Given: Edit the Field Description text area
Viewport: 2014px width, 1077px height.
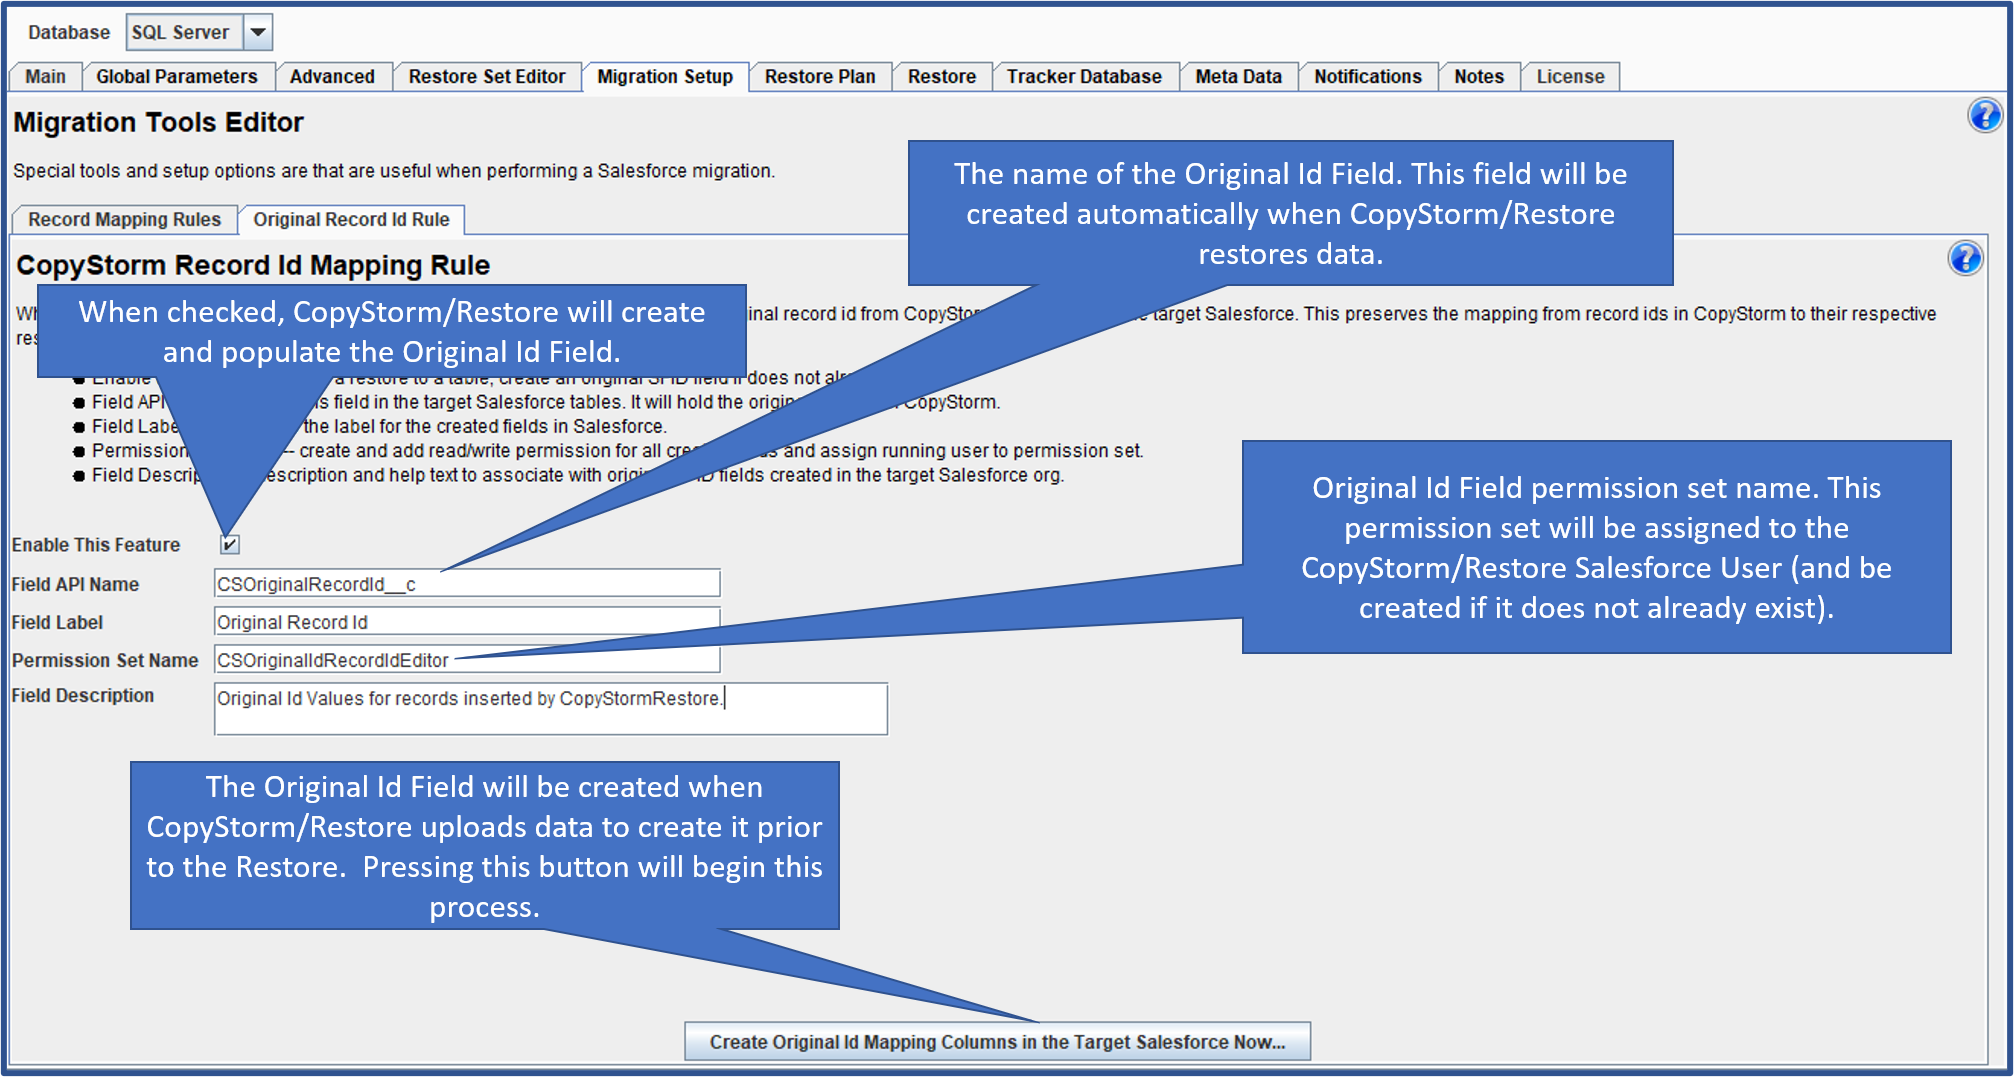Looking at the screenshot, I should click(551, 709).
